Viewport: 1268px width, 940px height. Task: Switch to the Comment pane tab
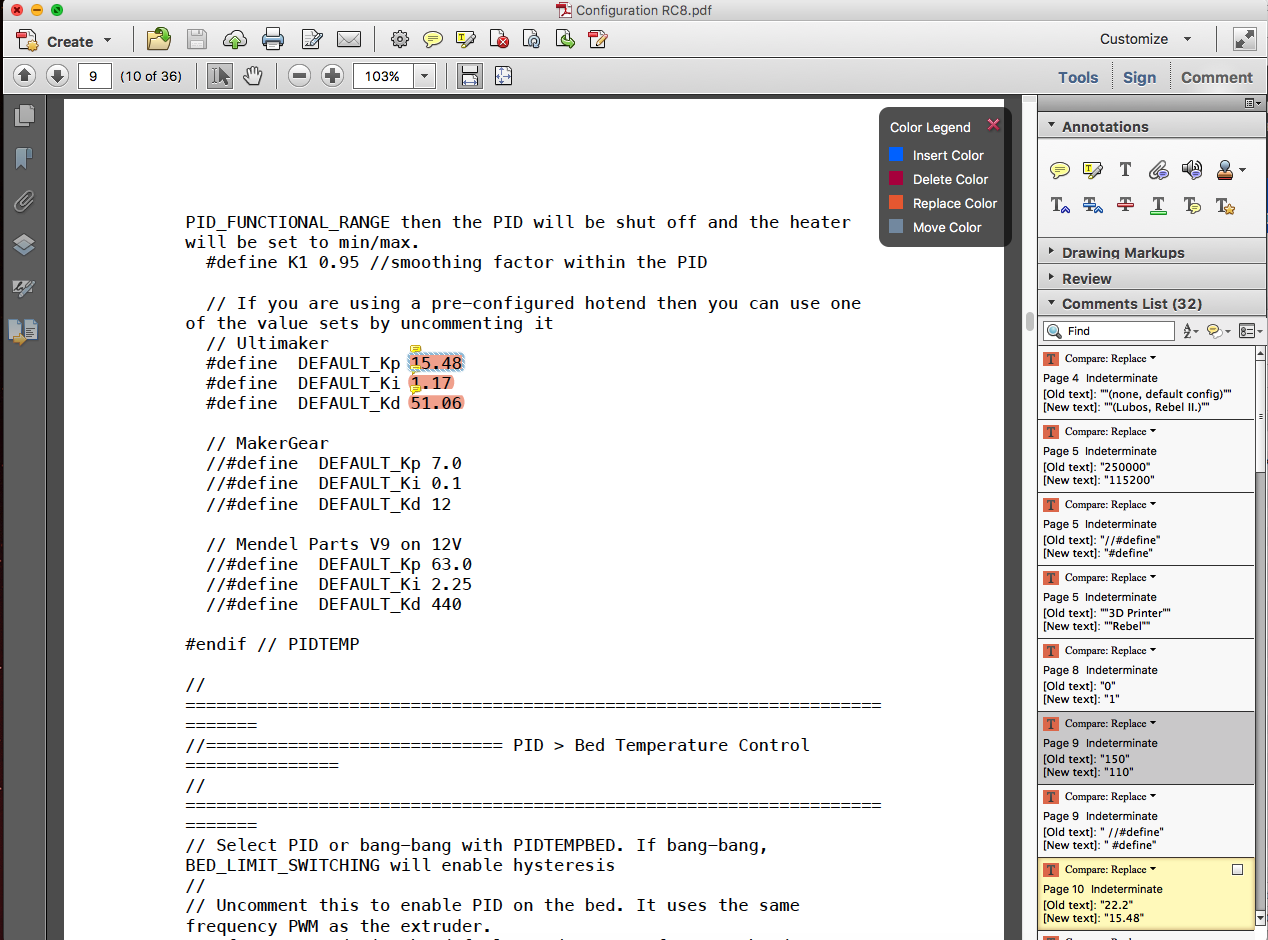pos(1216,77)
